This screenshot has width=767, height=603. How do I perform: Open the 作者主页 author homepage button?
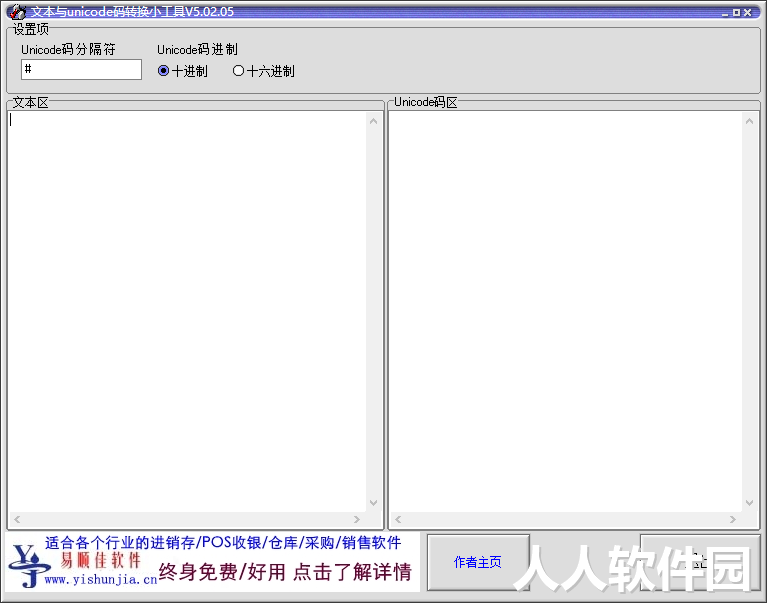(478, 562)
